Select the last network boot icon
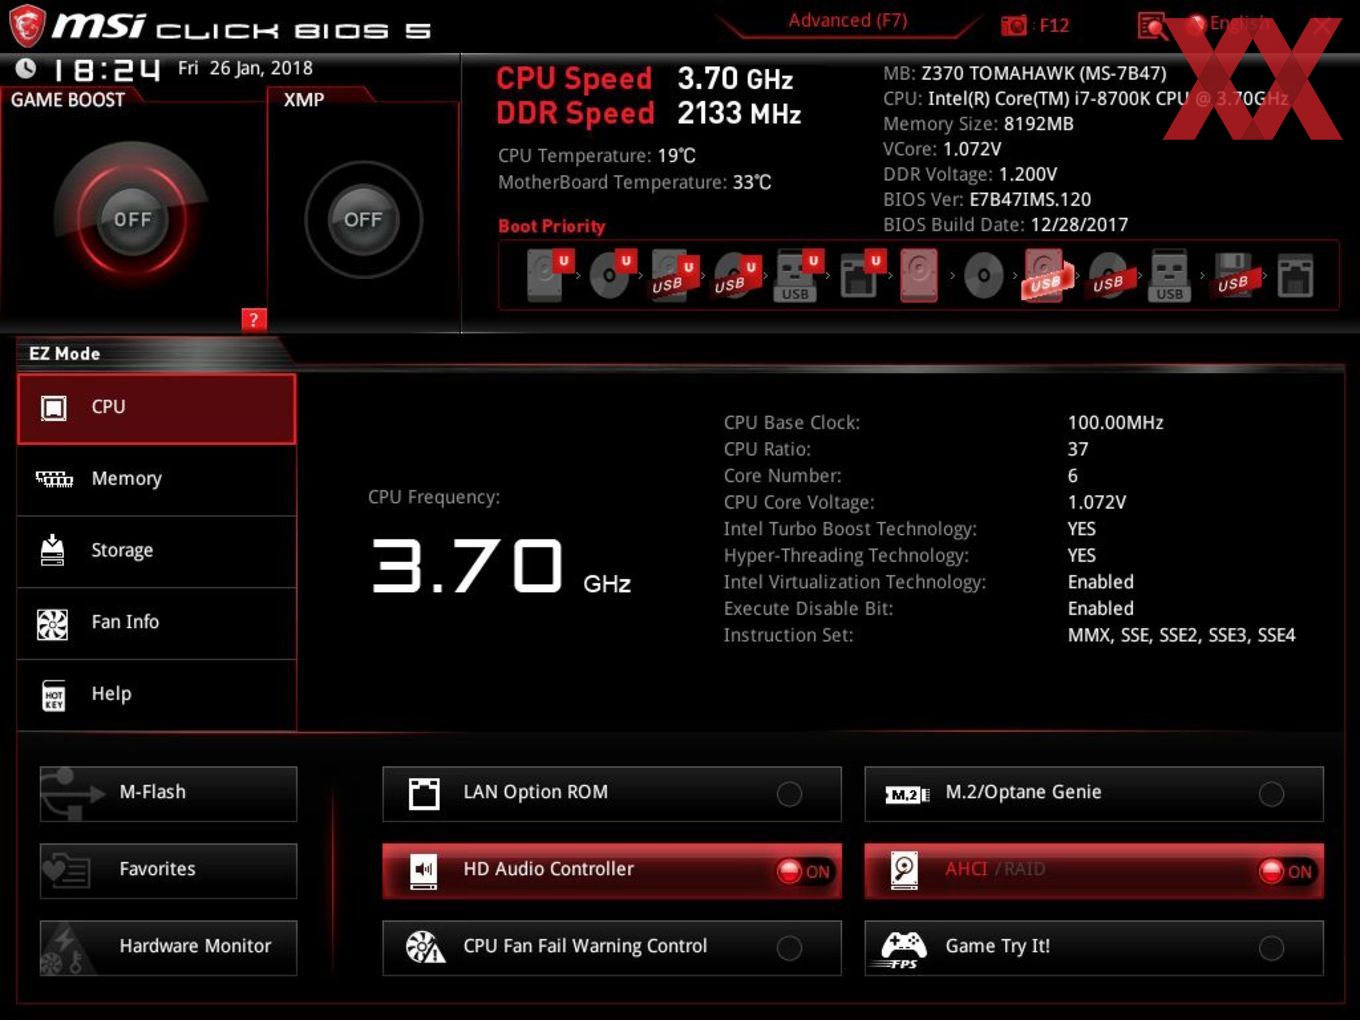This screenshot has width=1360, height=1020. click(x=1295, y=275)
